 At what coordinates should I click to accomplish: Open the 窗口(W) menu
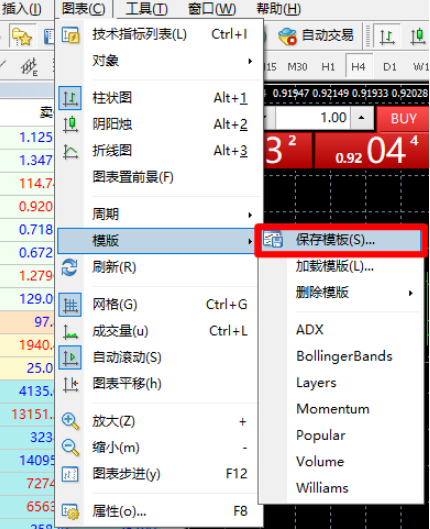coord(212,8)
